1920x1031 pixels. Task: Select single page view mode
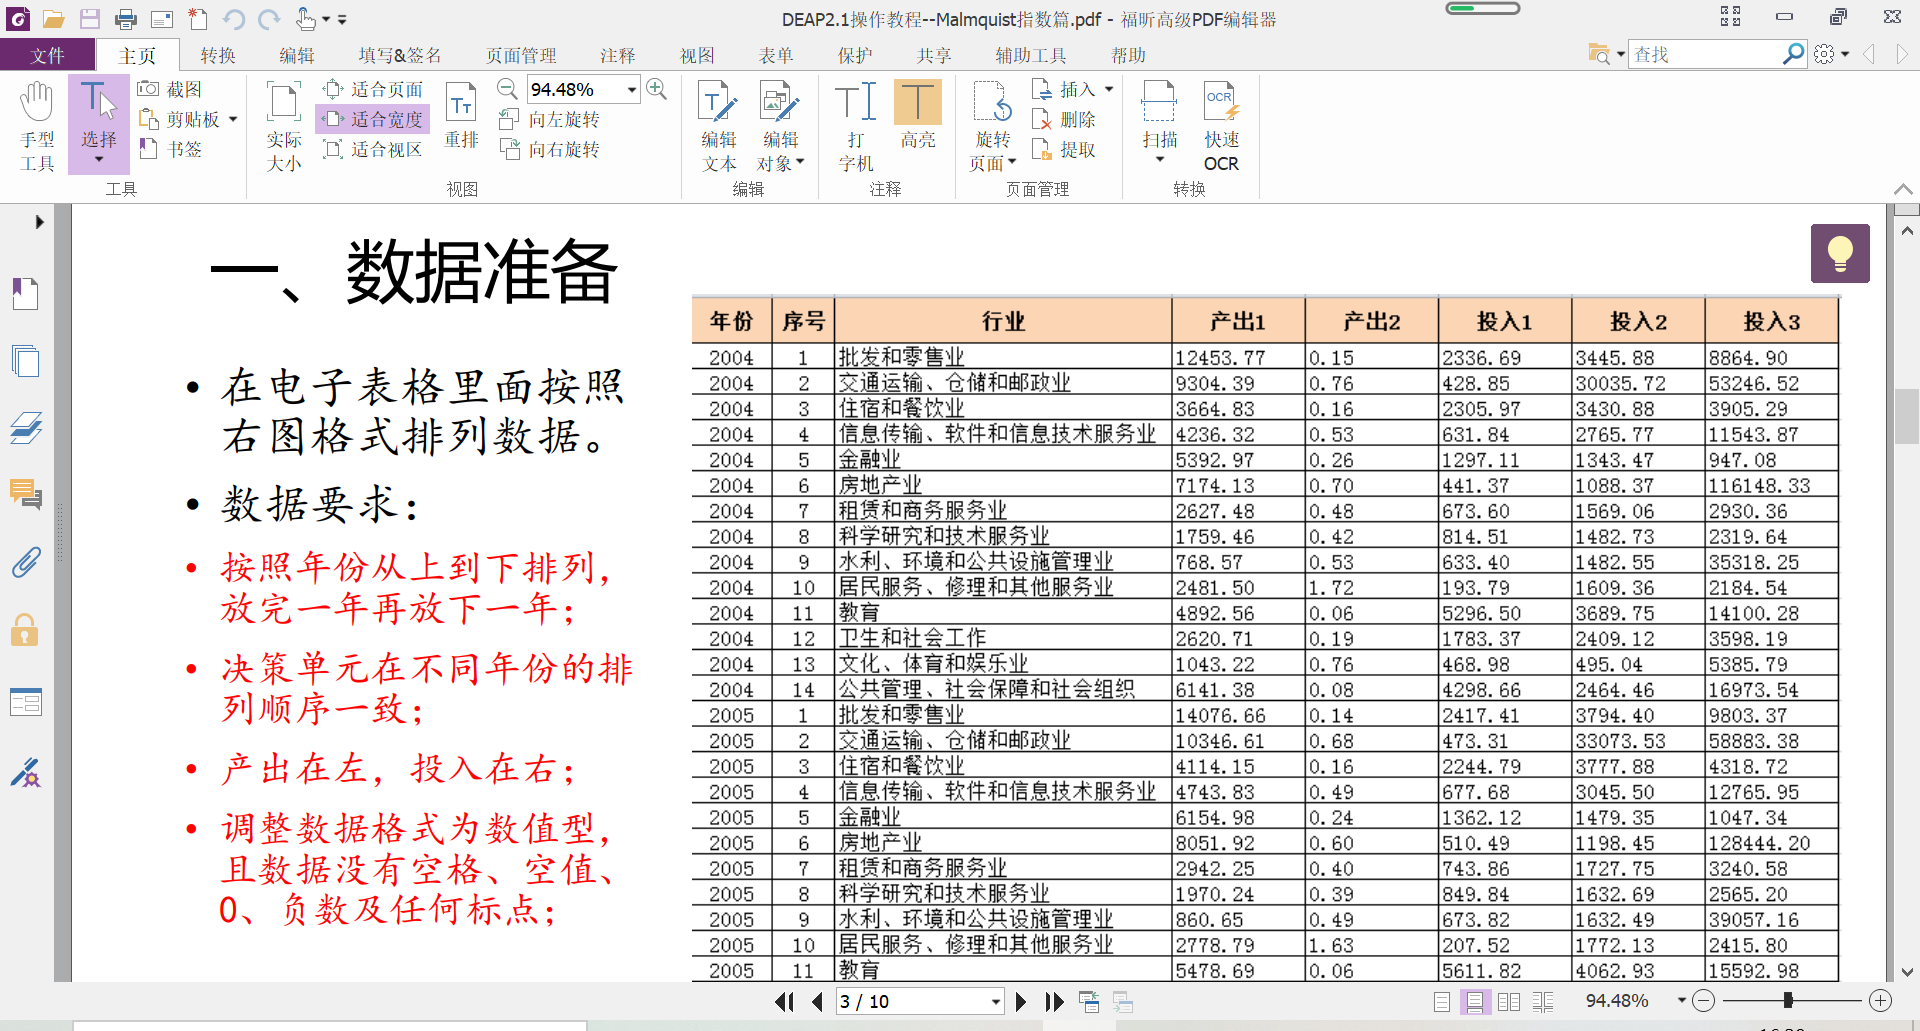pos(1442,1001)
